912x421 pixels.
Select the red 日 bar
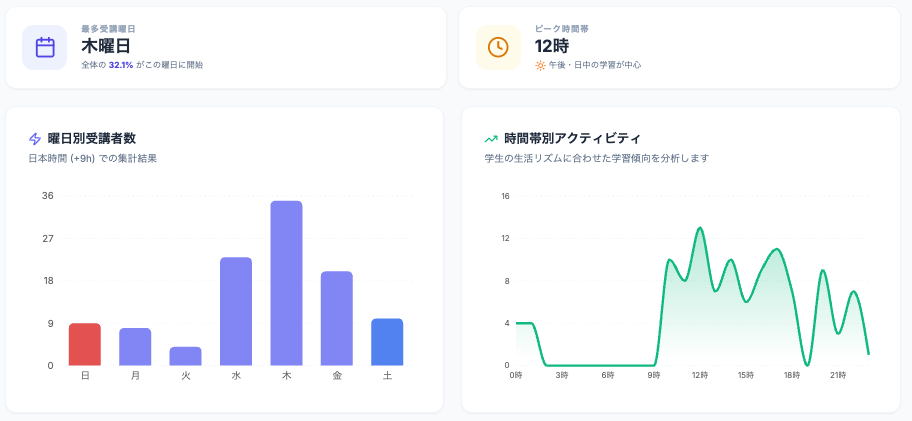[x=85, y=344]
